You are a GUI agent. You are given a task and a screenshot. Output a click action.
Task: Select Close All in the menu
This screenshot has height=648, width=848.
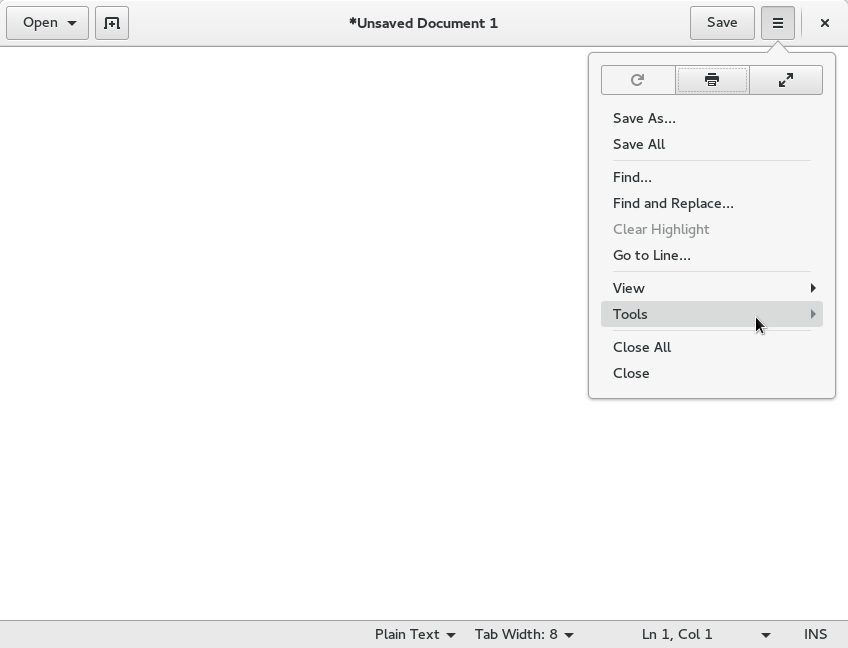pyautogui.click(x=712, y=347)
